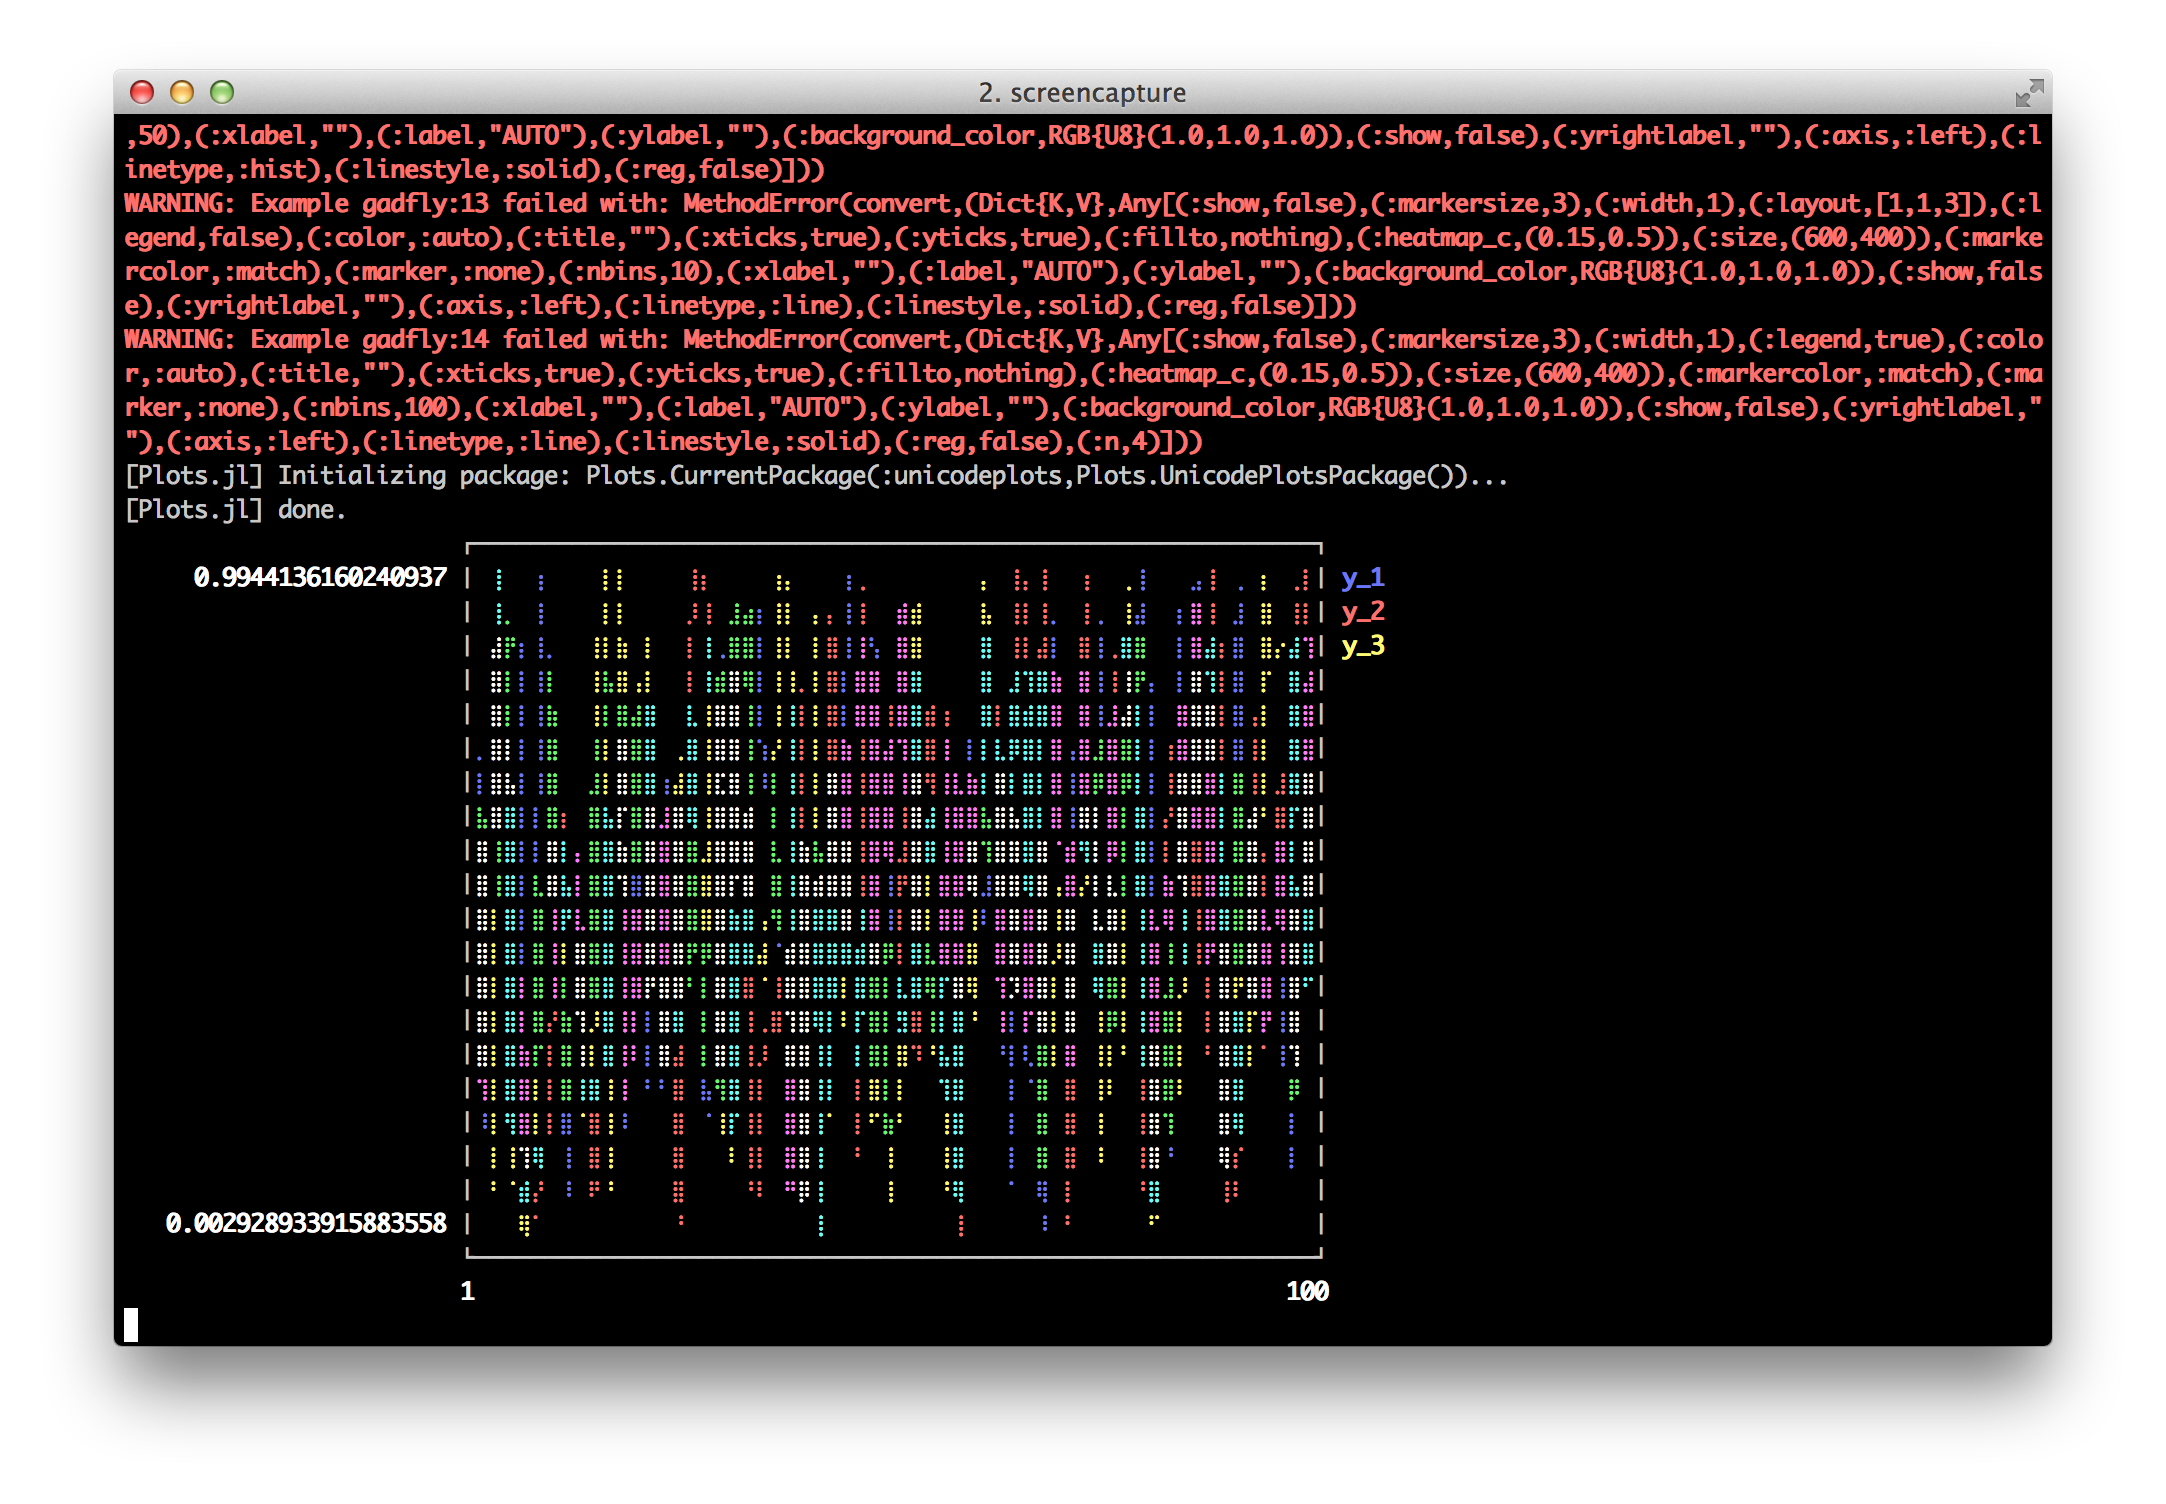This screenshot has width=2166, height=1504.
Task: Click the 'Example gadfly:13' warning text
Action: point(369,204)
